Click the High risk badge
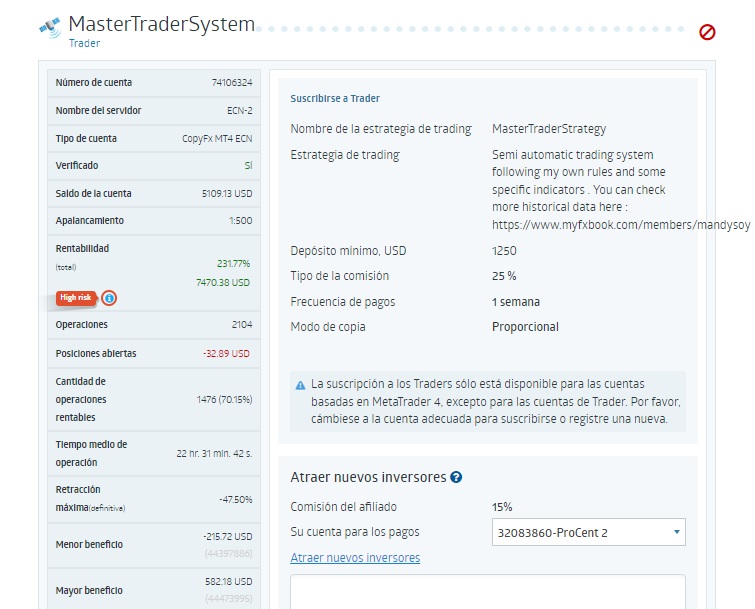This screenshot has height=609, width=755. (x=76, y=298)
